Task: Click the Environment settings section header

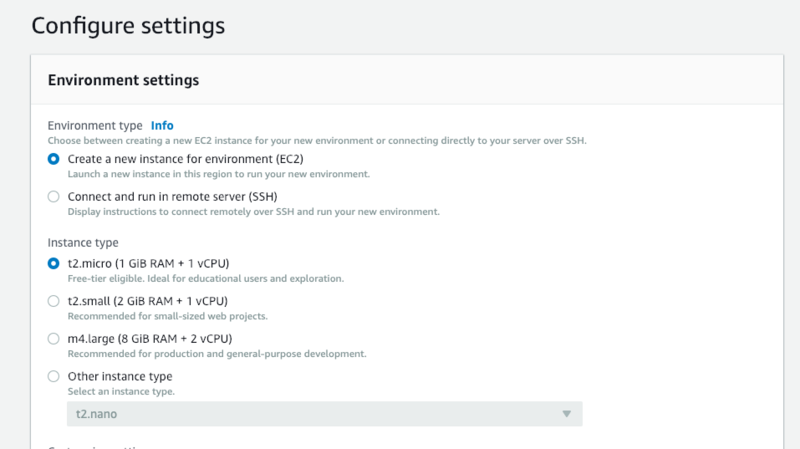Action: click(124, 80)
